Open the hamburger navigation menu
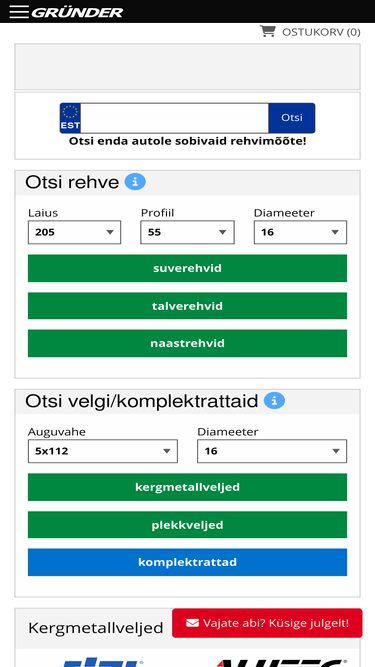 pos(19,12)
